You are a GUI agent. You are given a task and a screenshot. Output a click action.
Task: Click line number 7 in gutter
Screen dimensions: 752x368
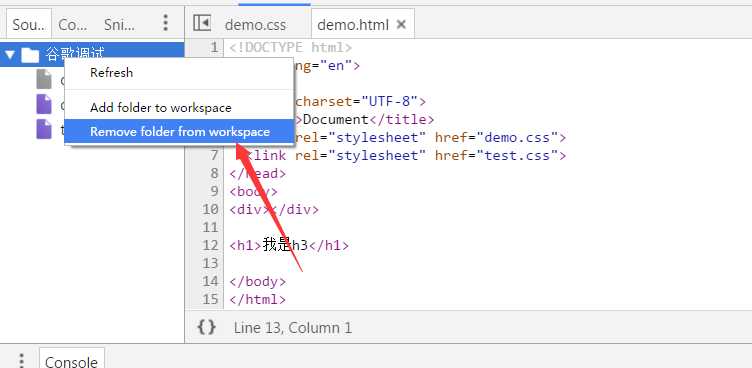[214, 155]
